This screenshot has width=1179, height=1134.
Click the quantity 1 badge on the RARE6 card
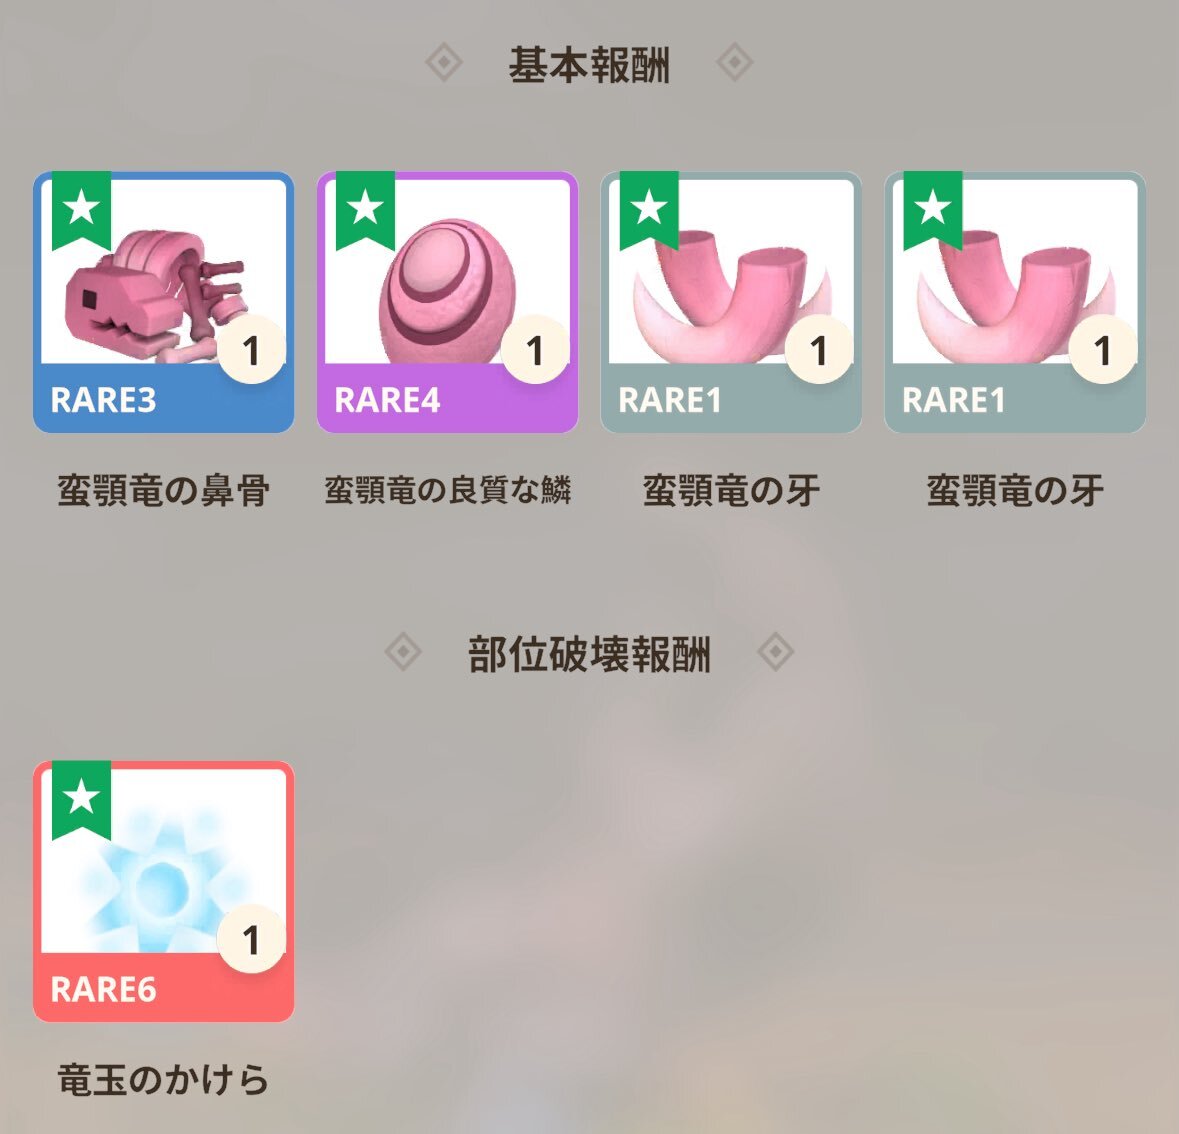[251, 939]
